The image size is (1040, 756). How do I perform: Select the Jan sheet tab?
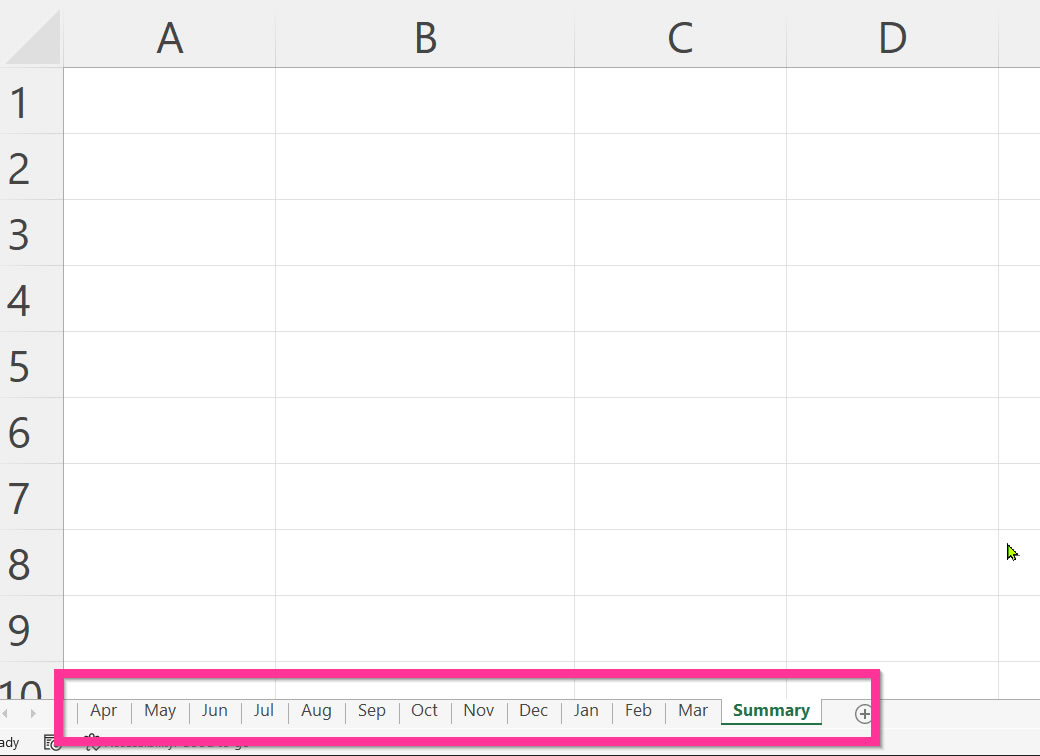point(586,710)
